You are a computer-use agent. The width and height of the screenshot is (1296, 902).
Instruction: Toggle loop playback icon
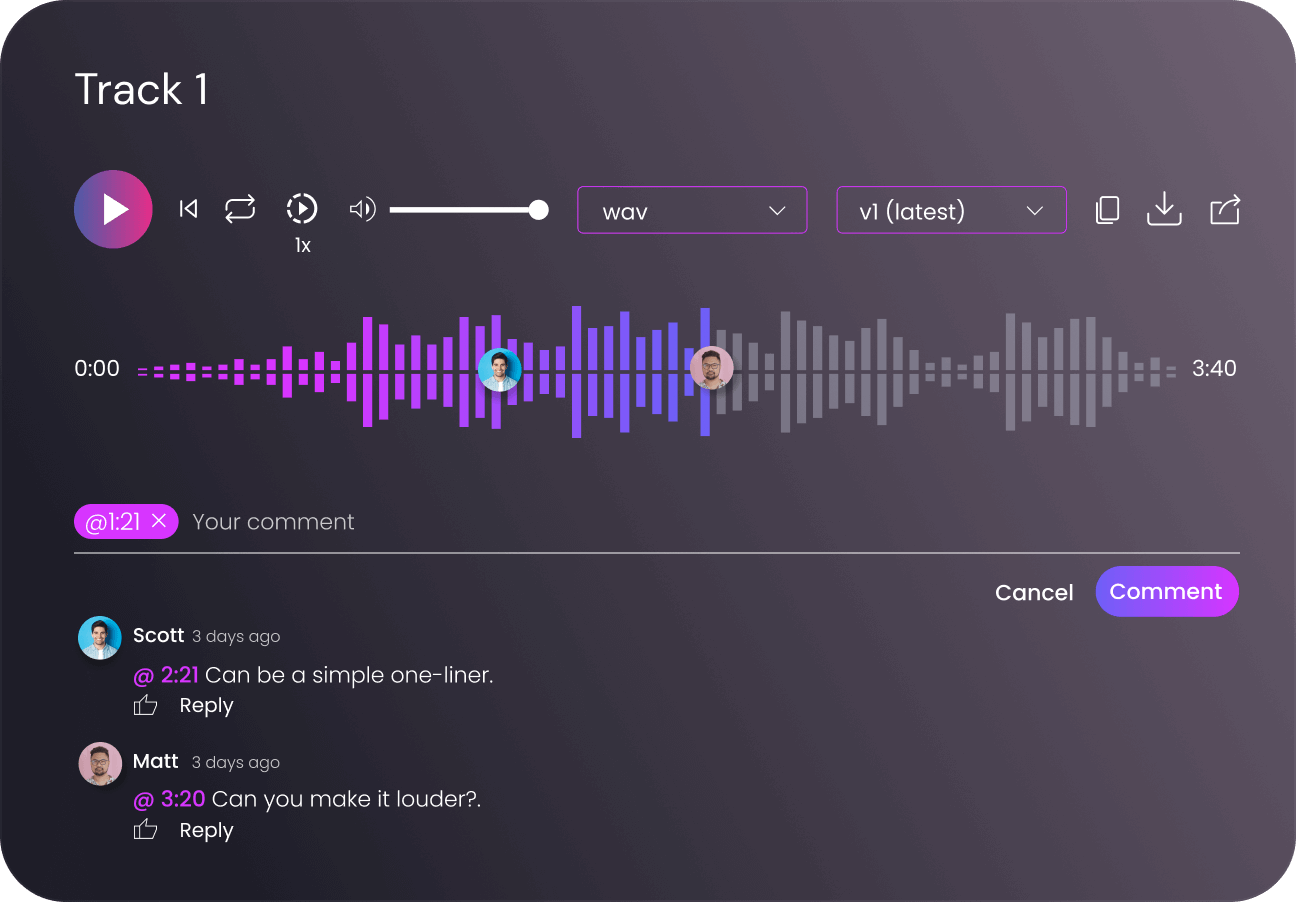tap(240, 209)
